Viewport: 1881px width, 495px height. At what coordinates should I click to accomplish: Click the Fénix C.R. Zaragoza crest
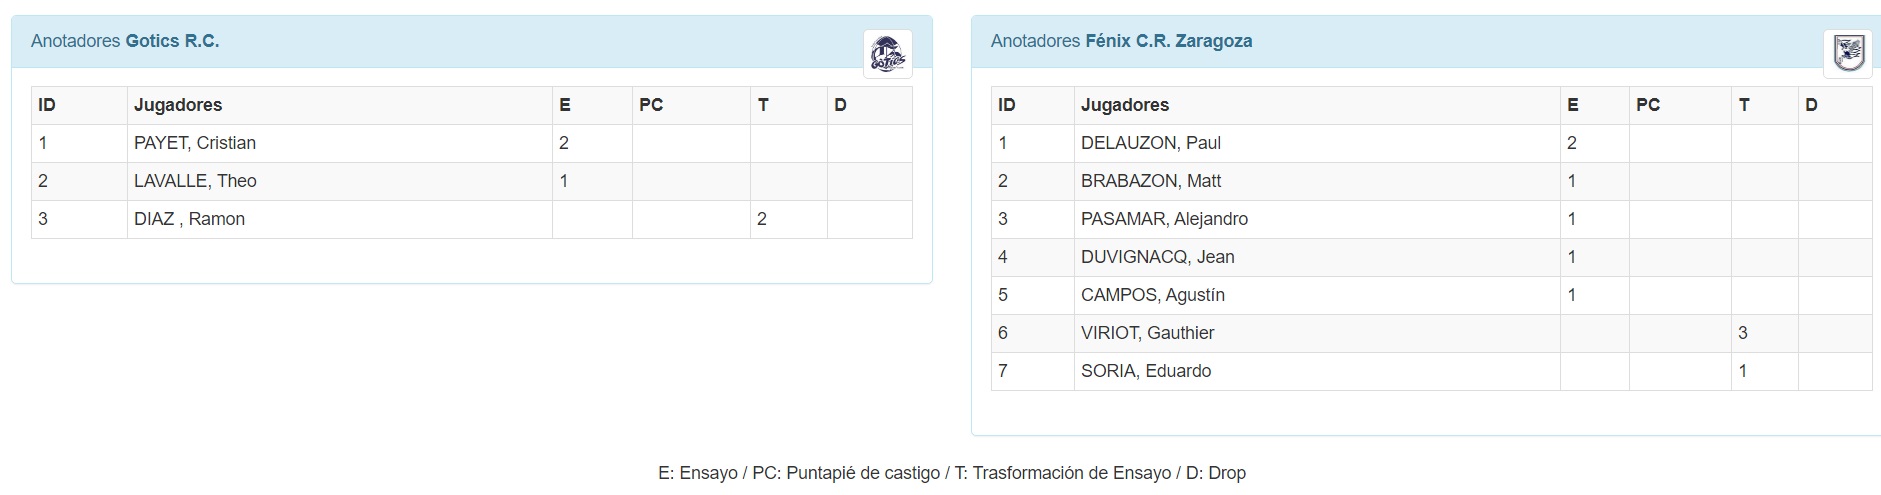(1848, 53)
